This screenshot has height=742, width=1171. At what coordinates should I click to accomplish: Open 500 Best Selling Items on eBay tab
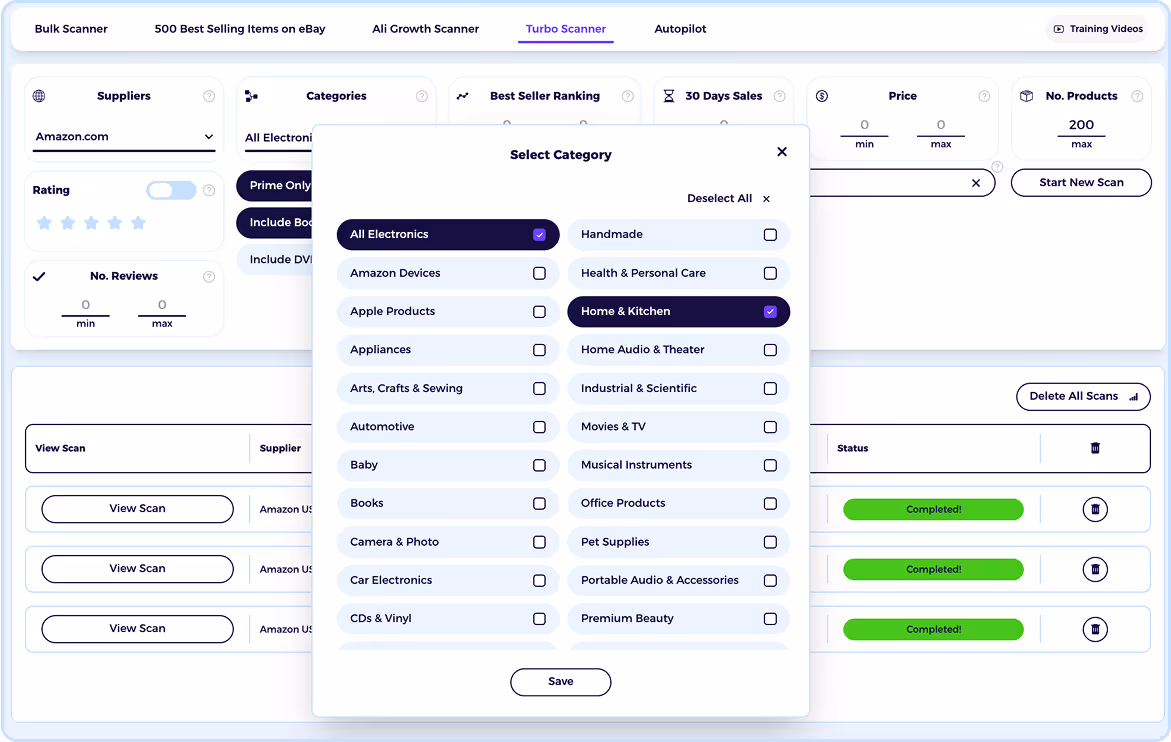pos(240,29)
